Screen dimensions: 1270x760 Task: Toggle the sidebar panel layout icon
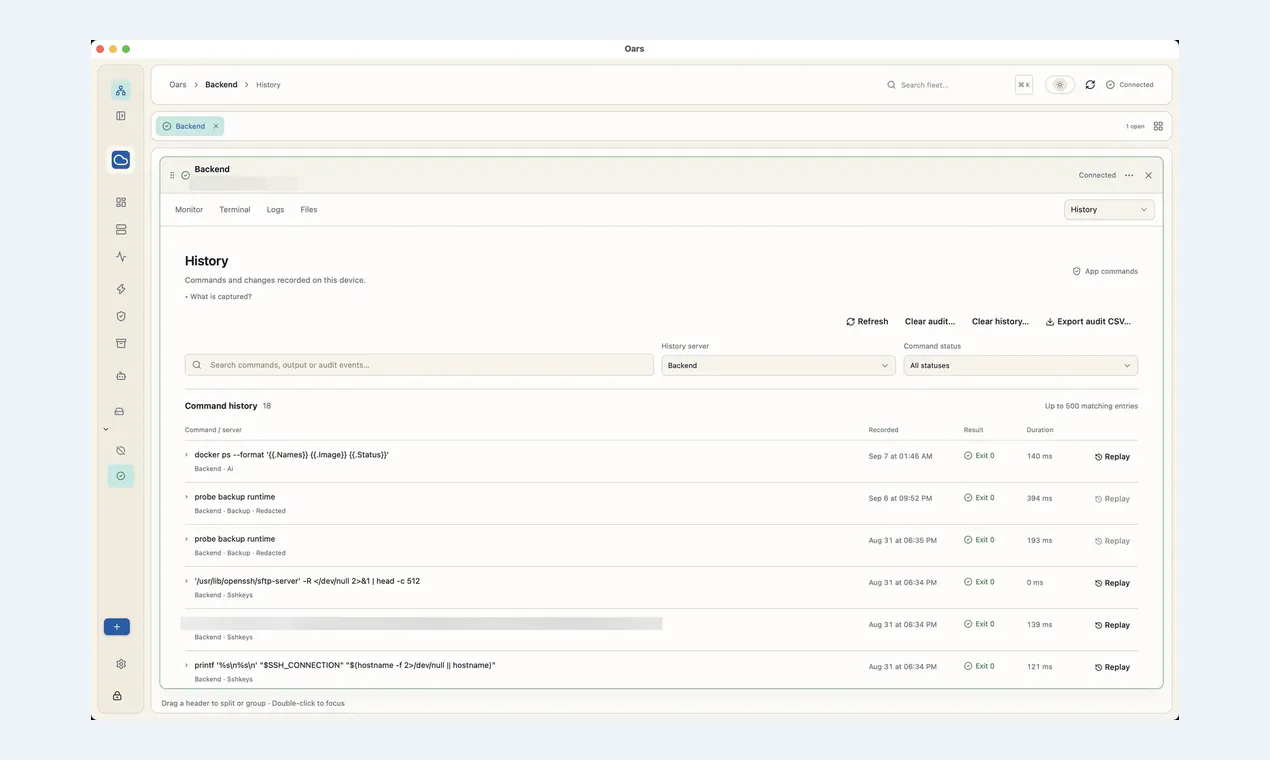click(121, 116)
